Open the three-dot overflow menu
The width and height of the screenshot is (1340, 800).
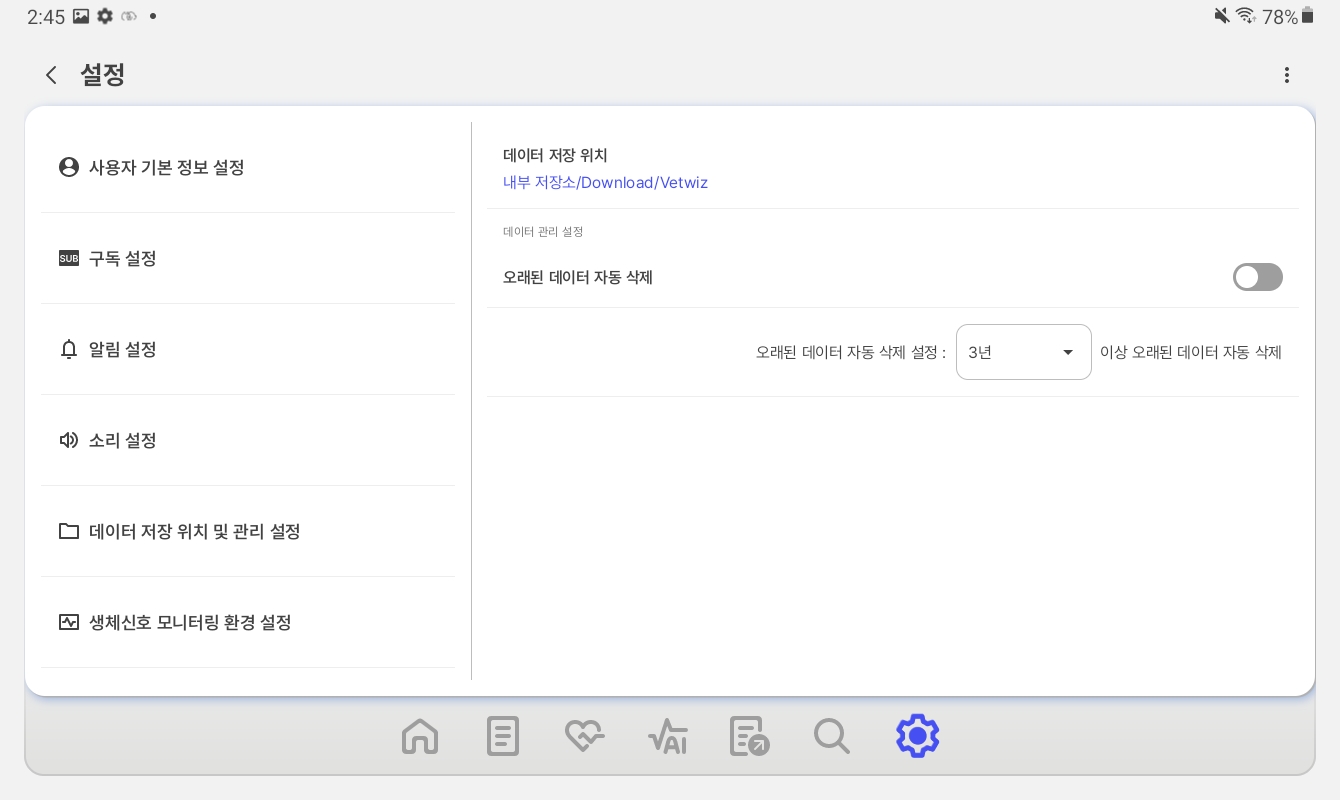1287,75
